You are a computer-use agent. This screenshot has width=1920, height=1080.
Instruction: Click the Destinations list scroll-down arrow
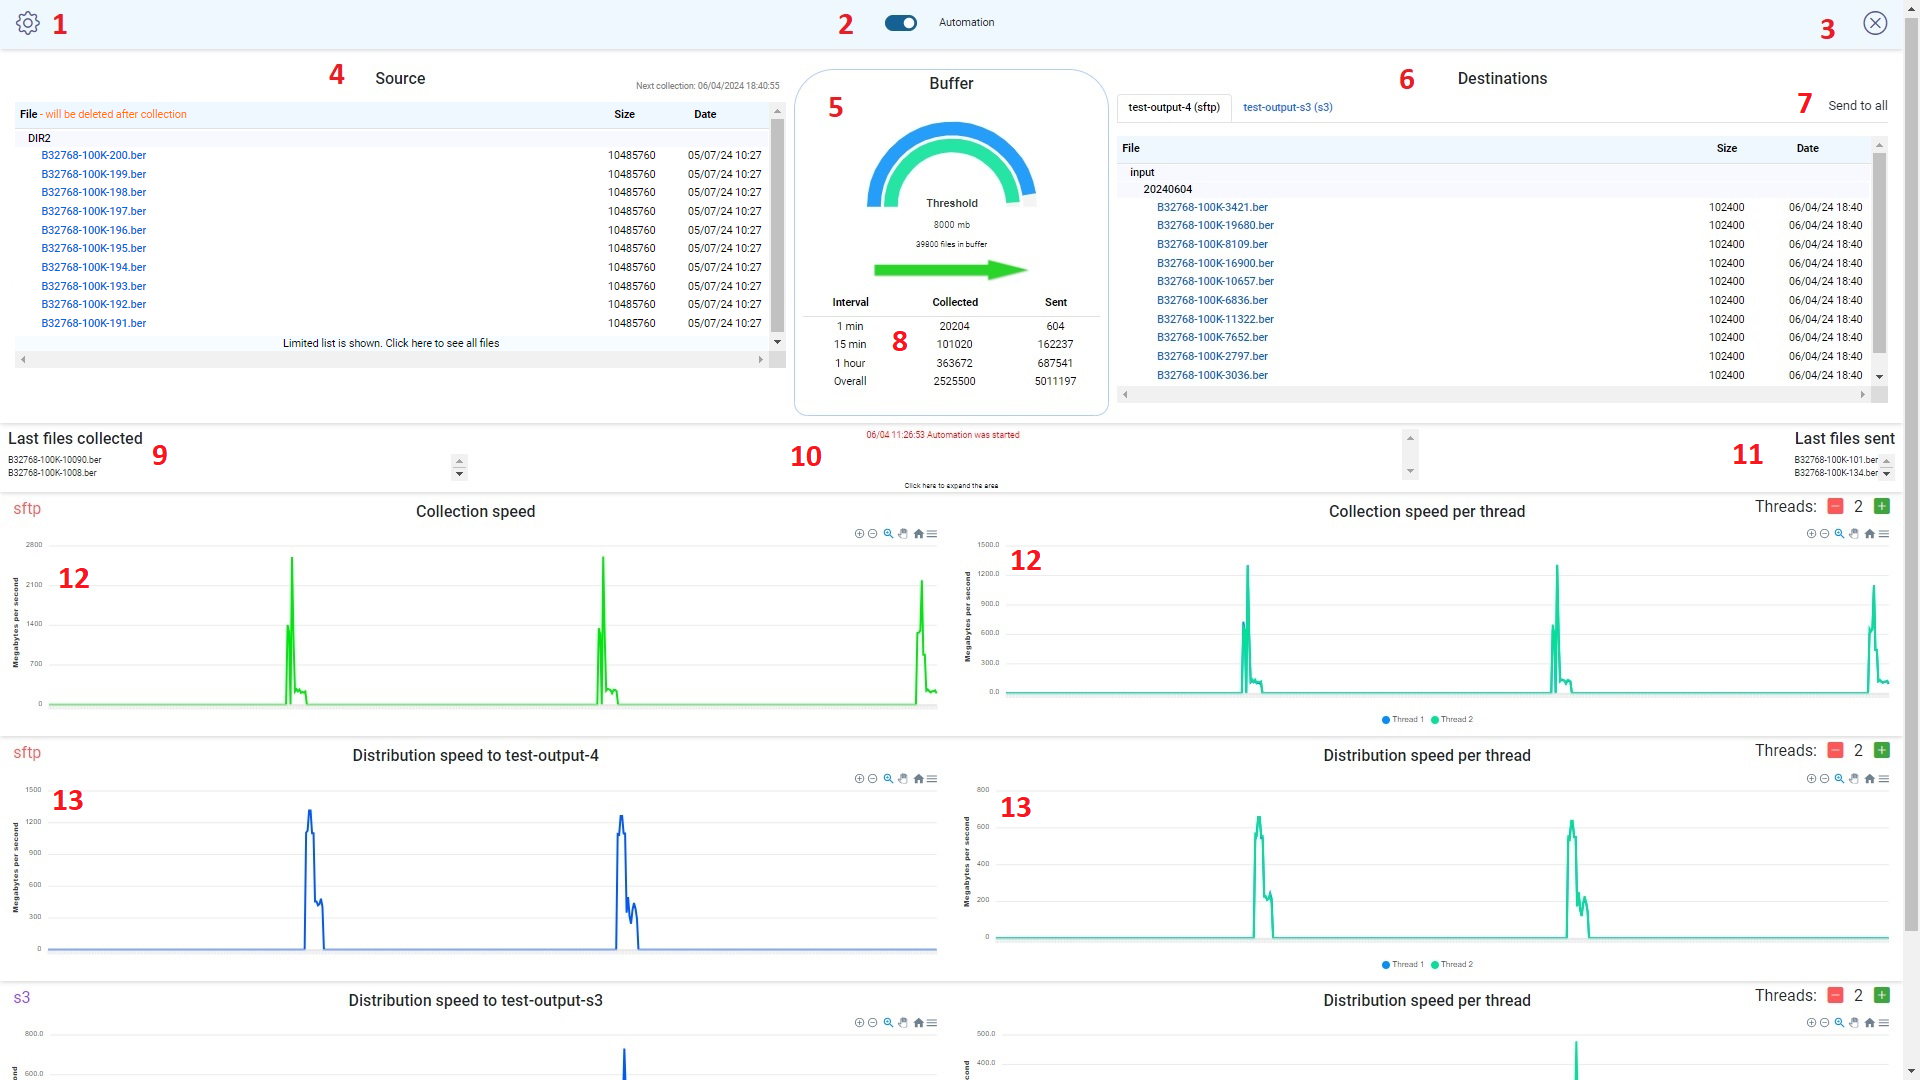pyautogui.click(x=1880, y=377)
